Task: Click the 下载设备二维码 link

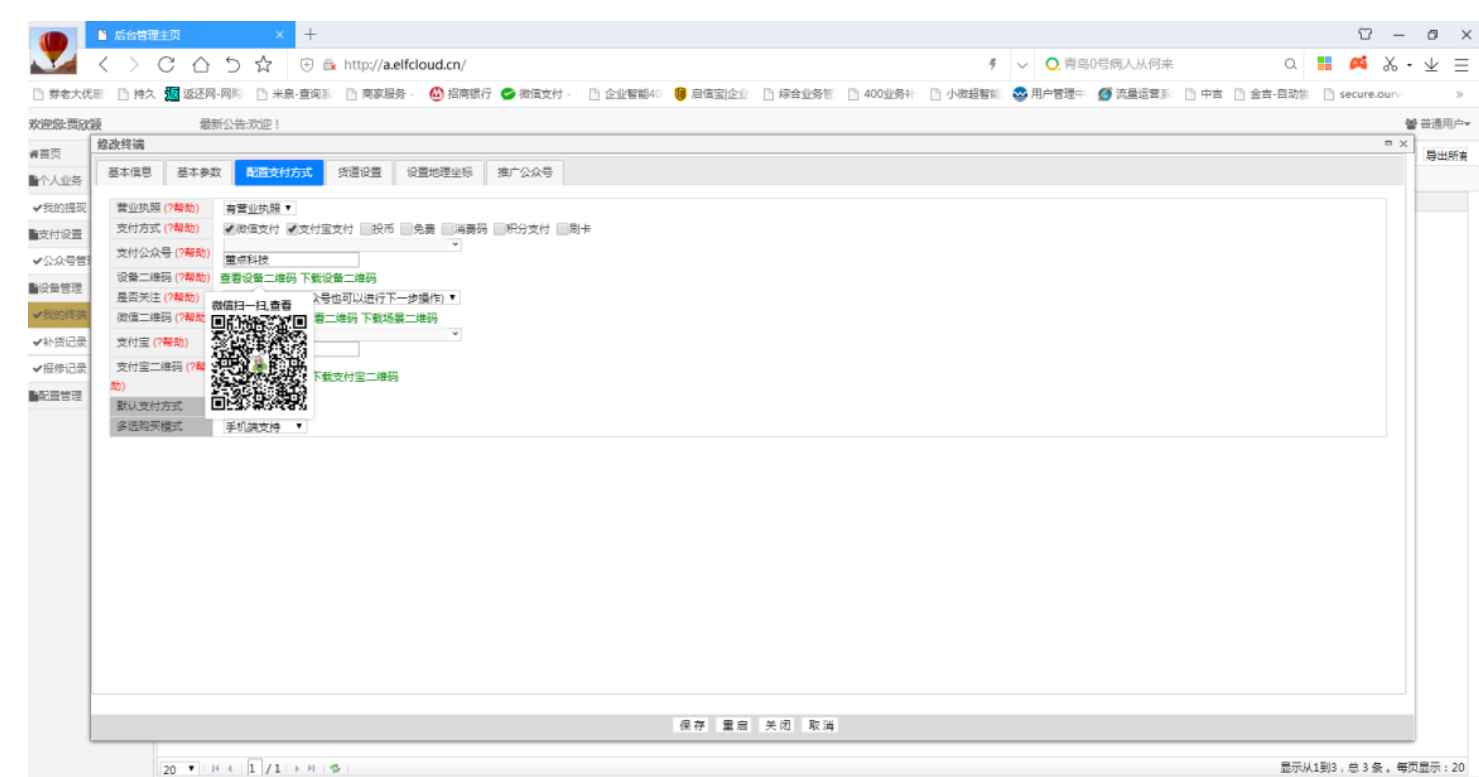Action: pos(338,278)
